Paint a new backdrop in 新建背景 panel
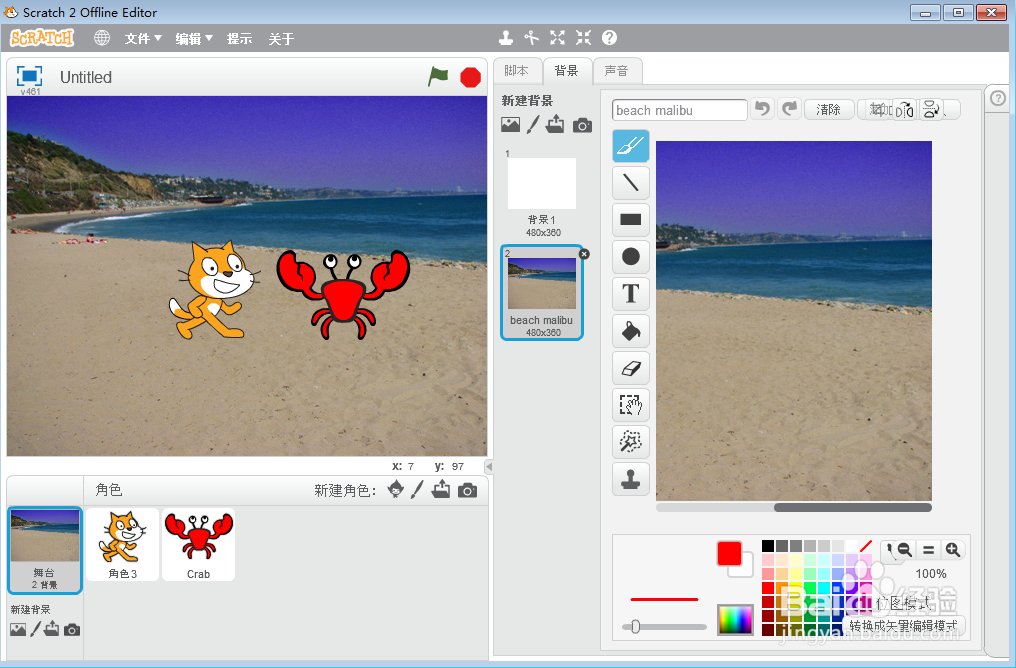Image resolution: width=1016 pixels, height=668 pixels. point(533,124)
